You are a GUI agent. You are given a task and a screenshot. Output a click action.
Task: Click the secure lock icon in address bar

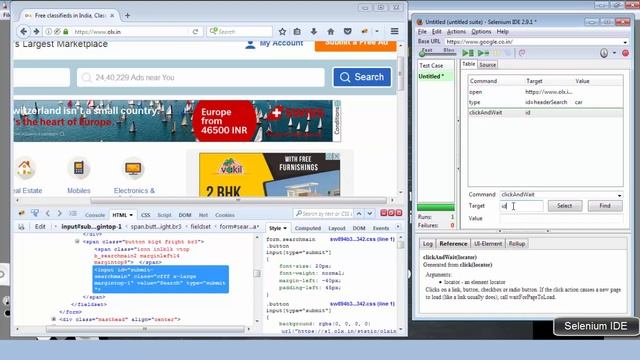click(x=66, y=31)
